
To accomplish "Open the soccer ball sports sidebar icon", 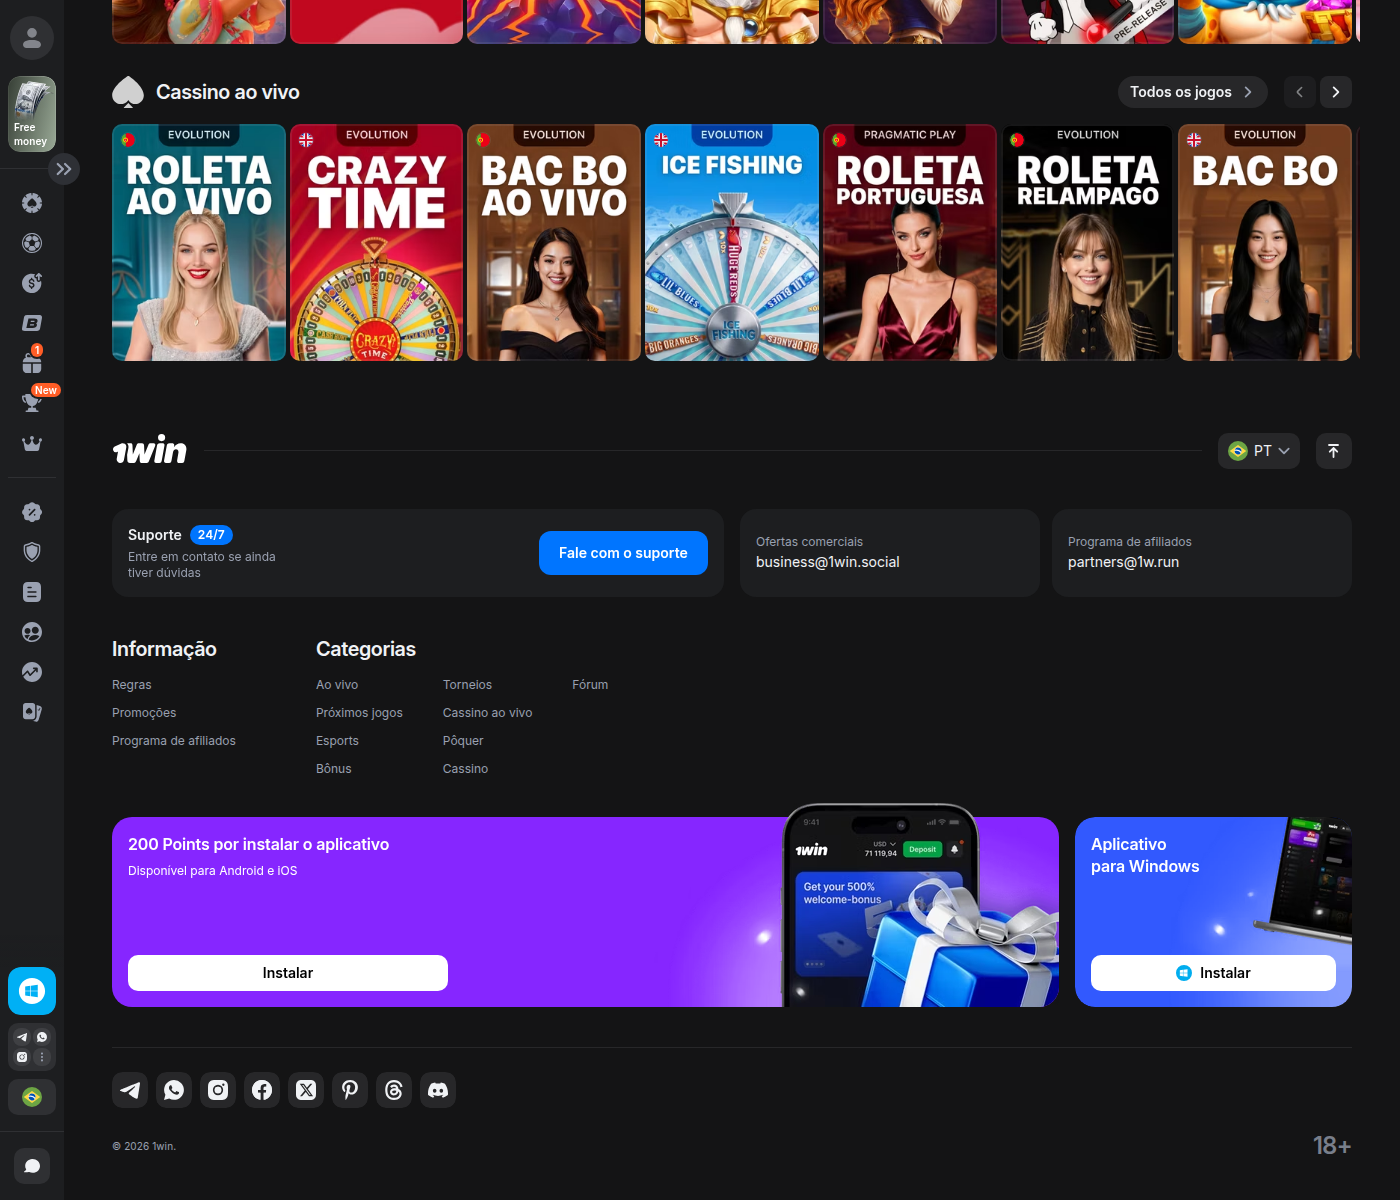I will point(32,243).
